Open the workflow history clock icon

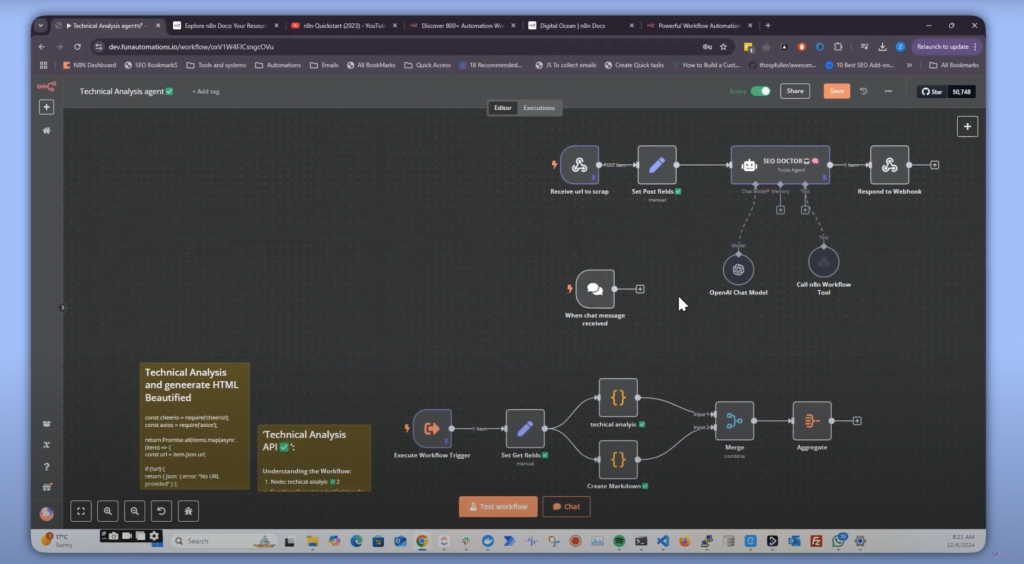863,91
